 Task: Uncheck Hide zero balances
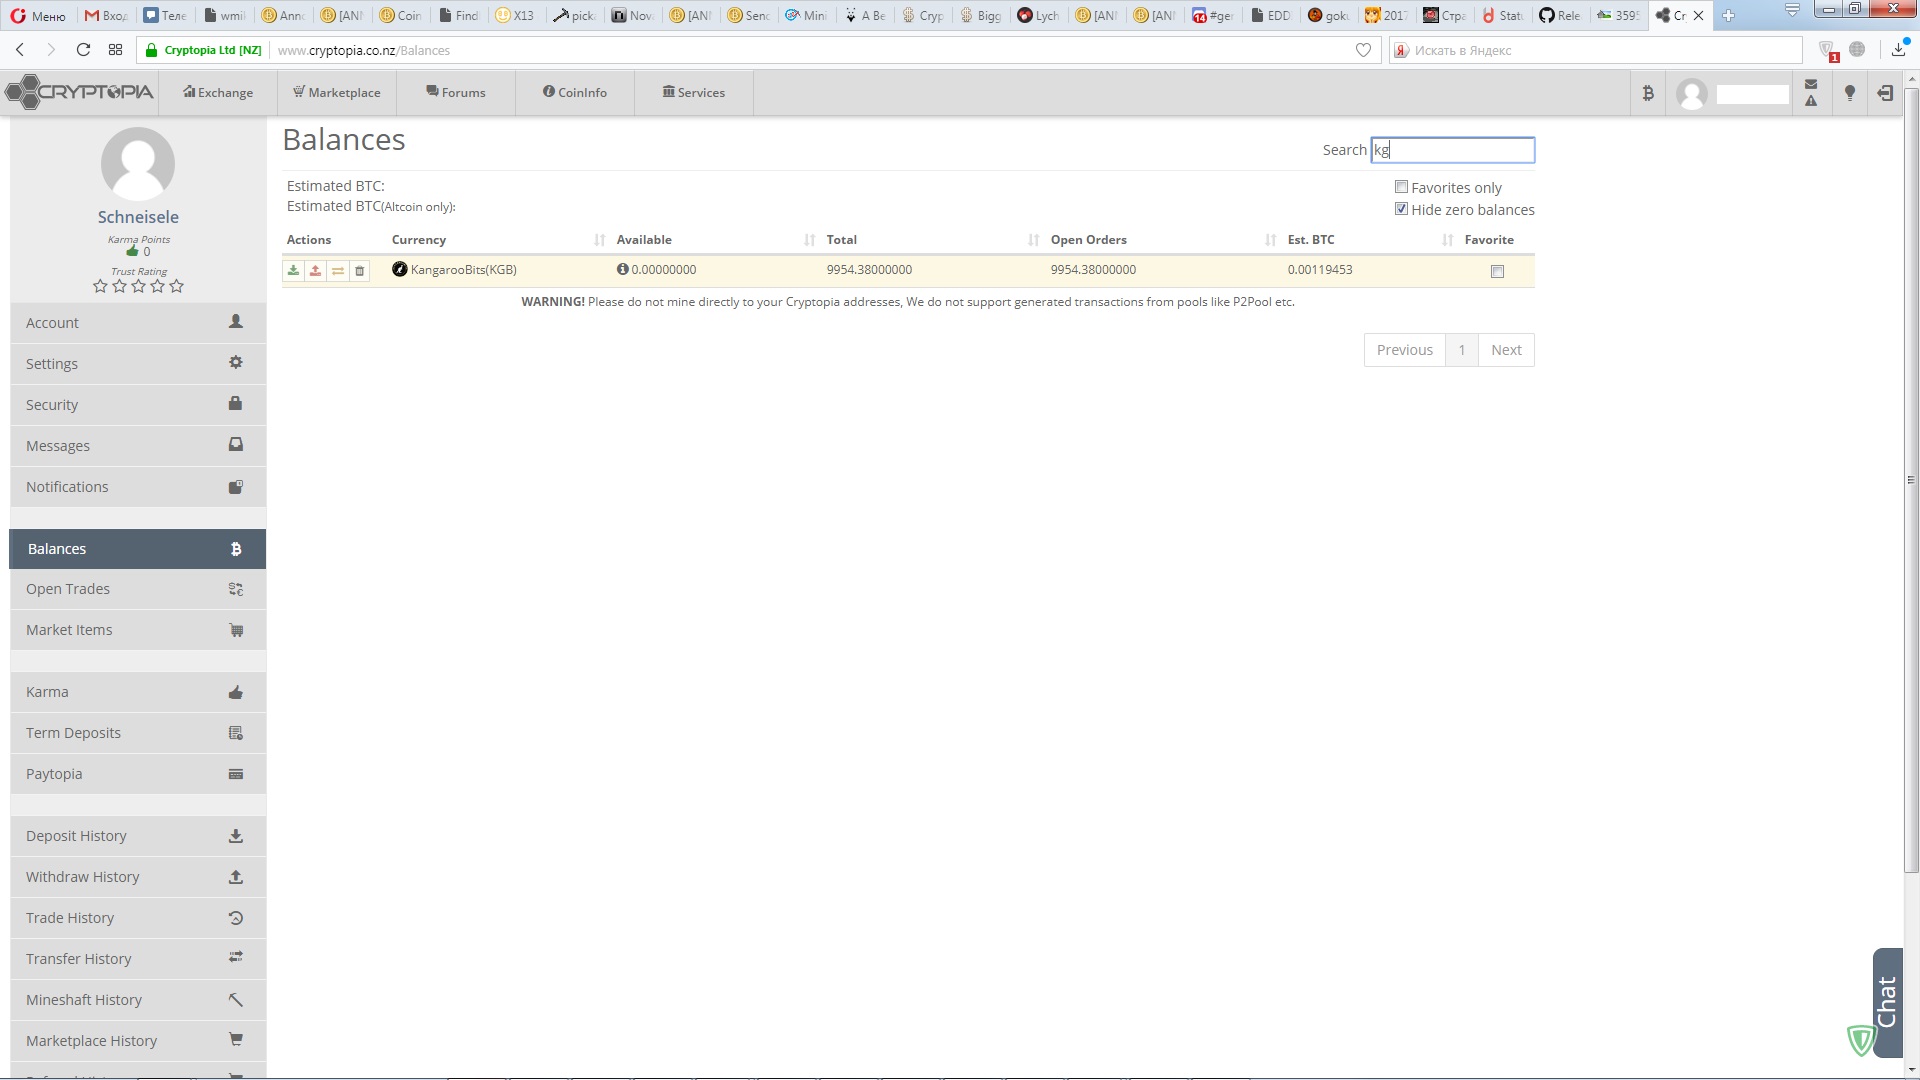pos(1401,209)
